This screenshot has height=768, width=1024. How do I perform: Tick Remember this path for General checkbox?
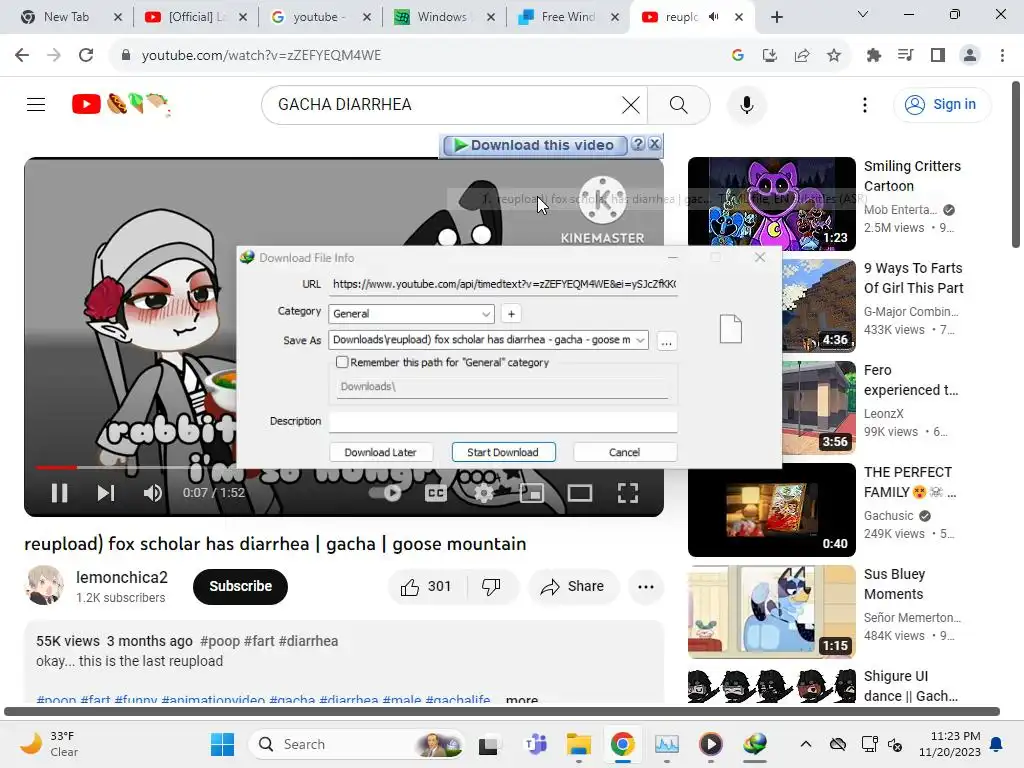click(x=342, y=362)
